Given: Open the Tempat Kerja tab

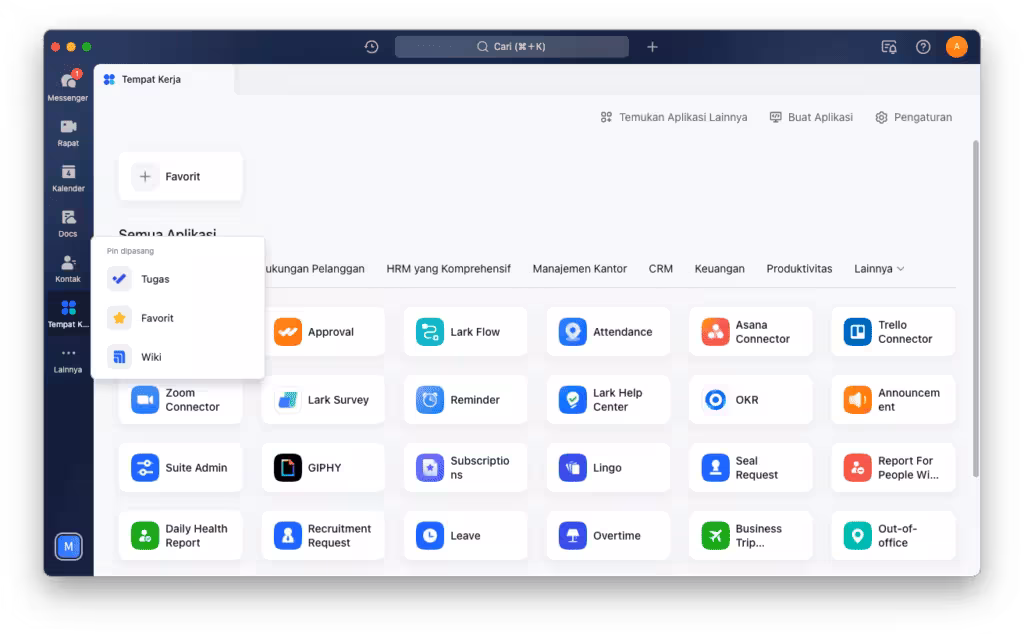Looking at the screenshot, I should (163, 80).
